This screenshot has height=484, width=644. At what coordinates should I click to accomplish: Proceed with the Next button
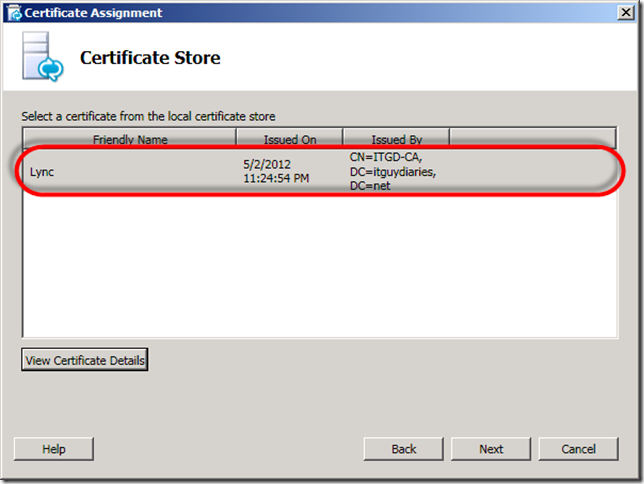(491, 449)
